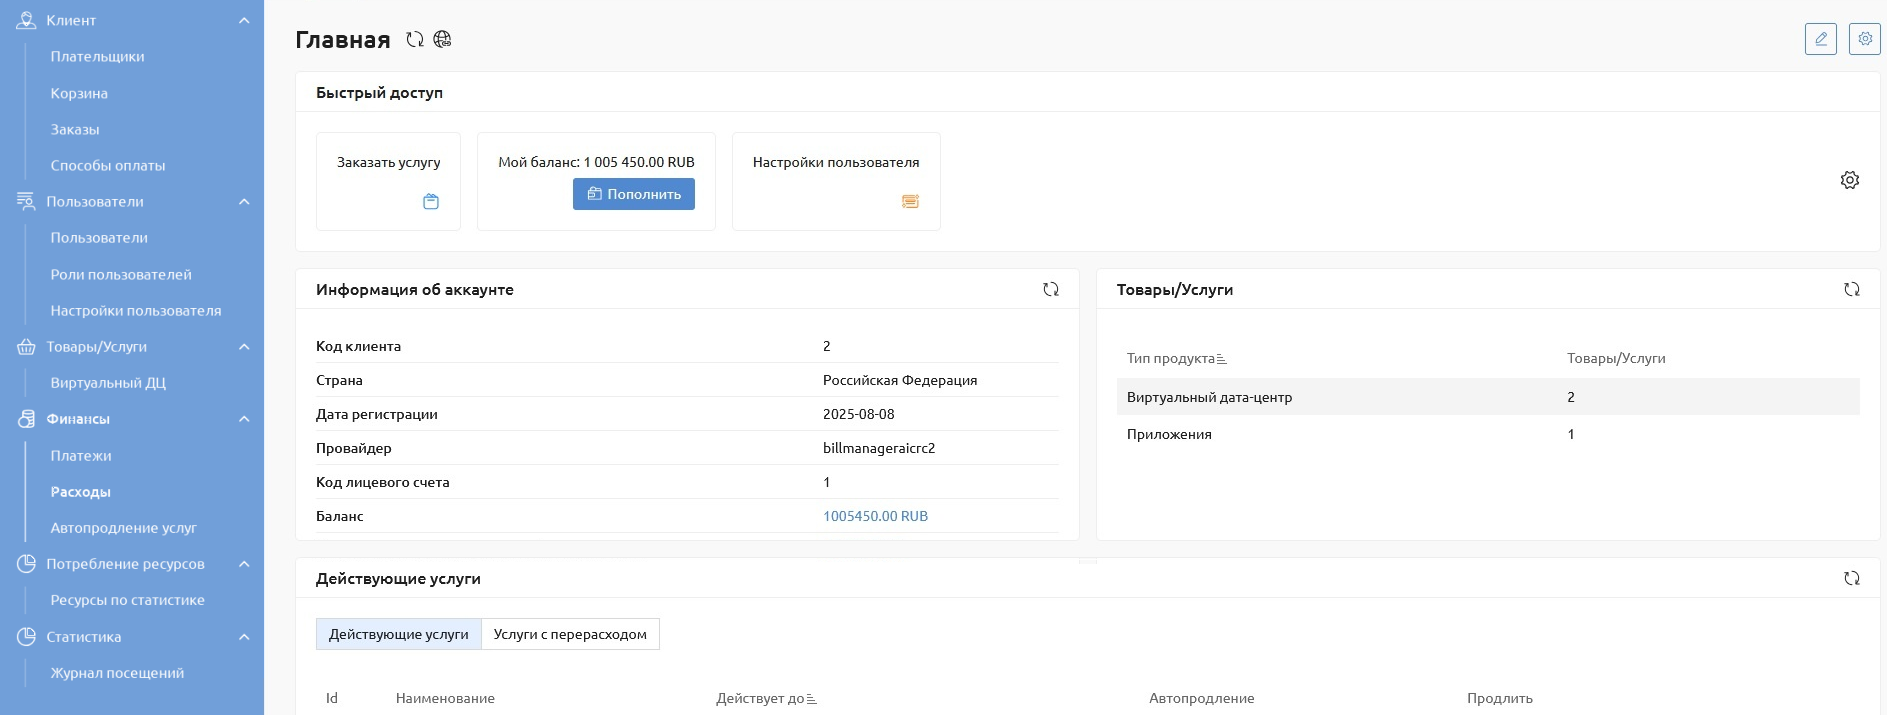
Task: Click the Товары/Услуги column header
Action: click(1616, 358)
